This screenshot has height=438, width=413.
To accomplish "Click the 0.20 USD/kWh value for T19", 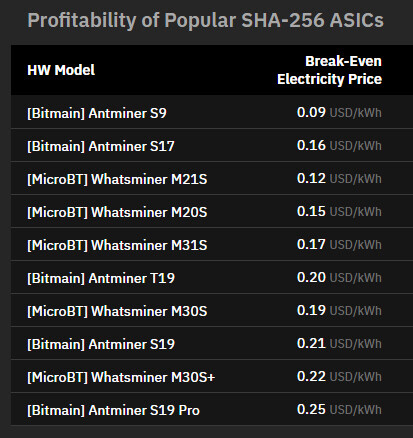I will 339,277.
